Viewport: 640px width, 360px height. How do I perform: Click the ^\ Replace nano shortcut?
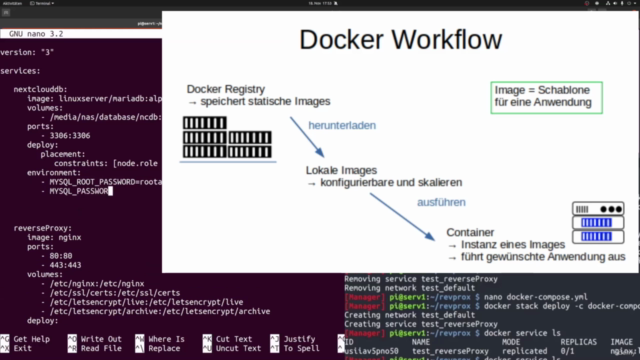(x=158, y=349)
